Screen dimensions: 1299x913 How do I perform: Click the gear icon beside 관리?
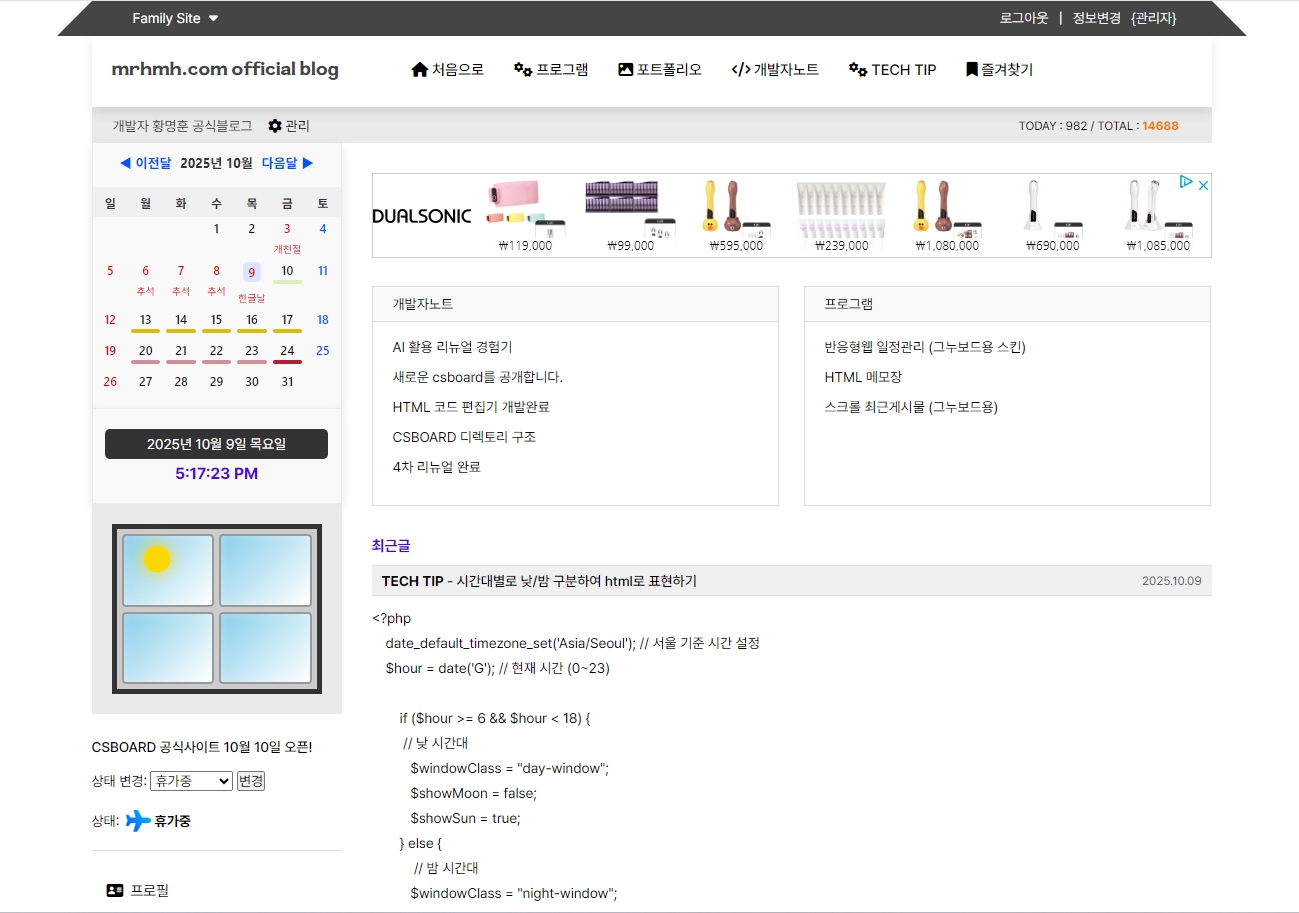tap(275, 126)
